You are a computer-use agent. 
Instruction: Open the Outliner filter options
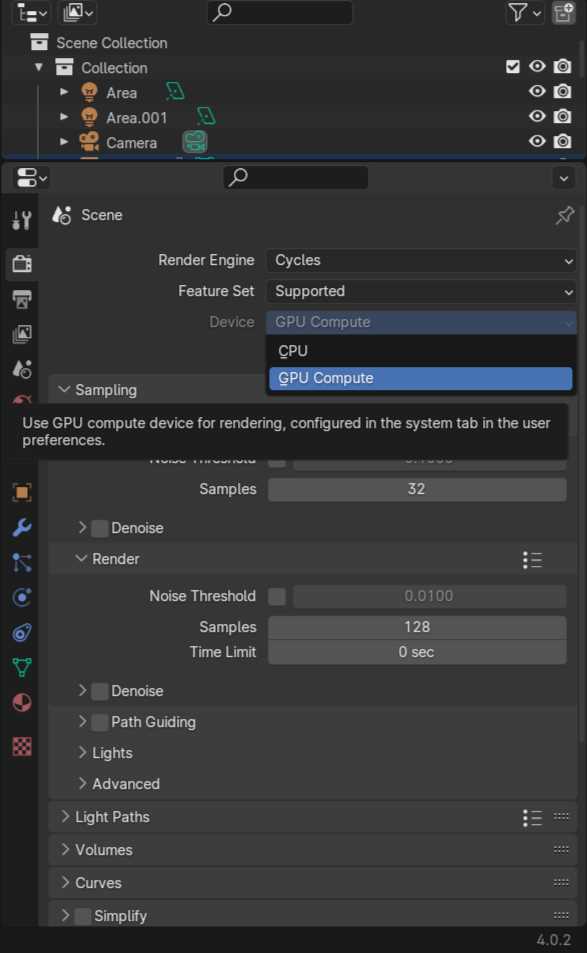click(524, 12)
